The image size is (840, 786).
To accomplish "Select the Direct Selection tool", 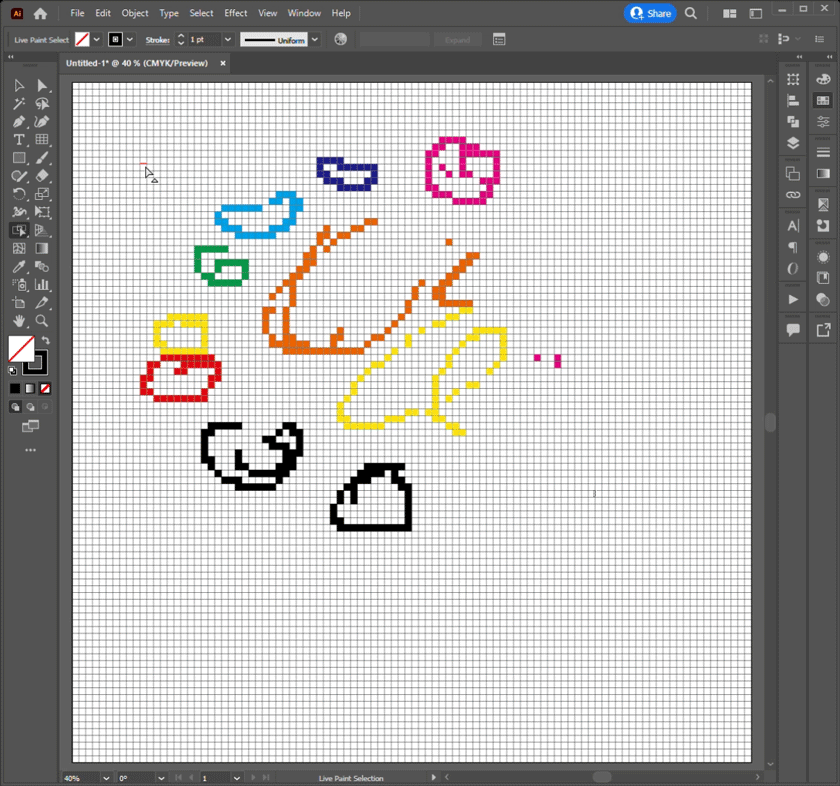I will coord(42,86).
